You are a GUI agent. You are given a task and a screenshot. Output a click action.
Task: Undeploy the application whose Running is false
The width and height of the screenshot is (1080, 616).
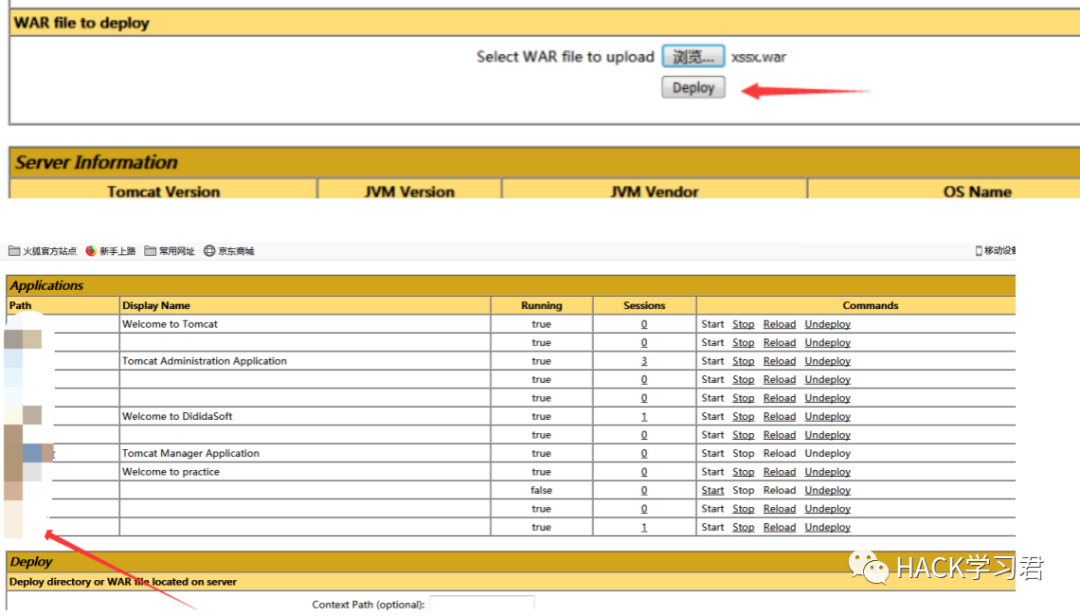[x=827, y=490]
